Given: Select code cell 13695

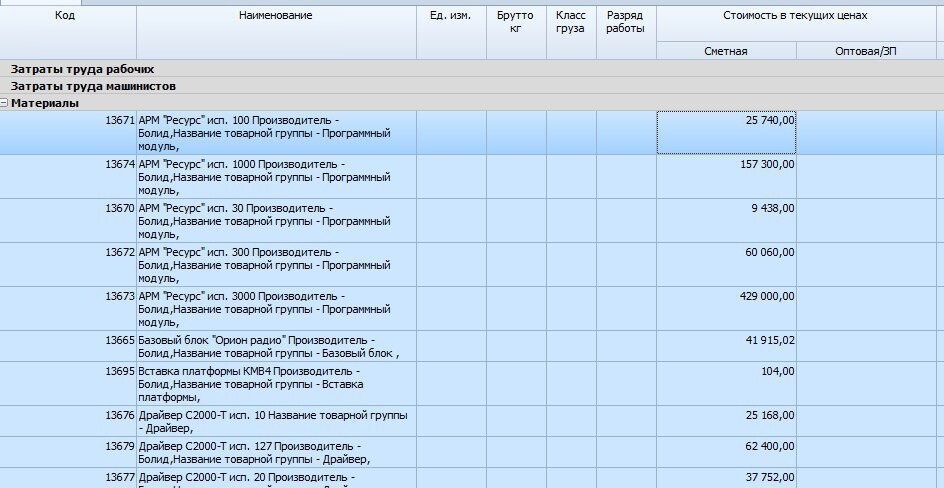Looking at the screenshot, I should [x=68, y=383].
